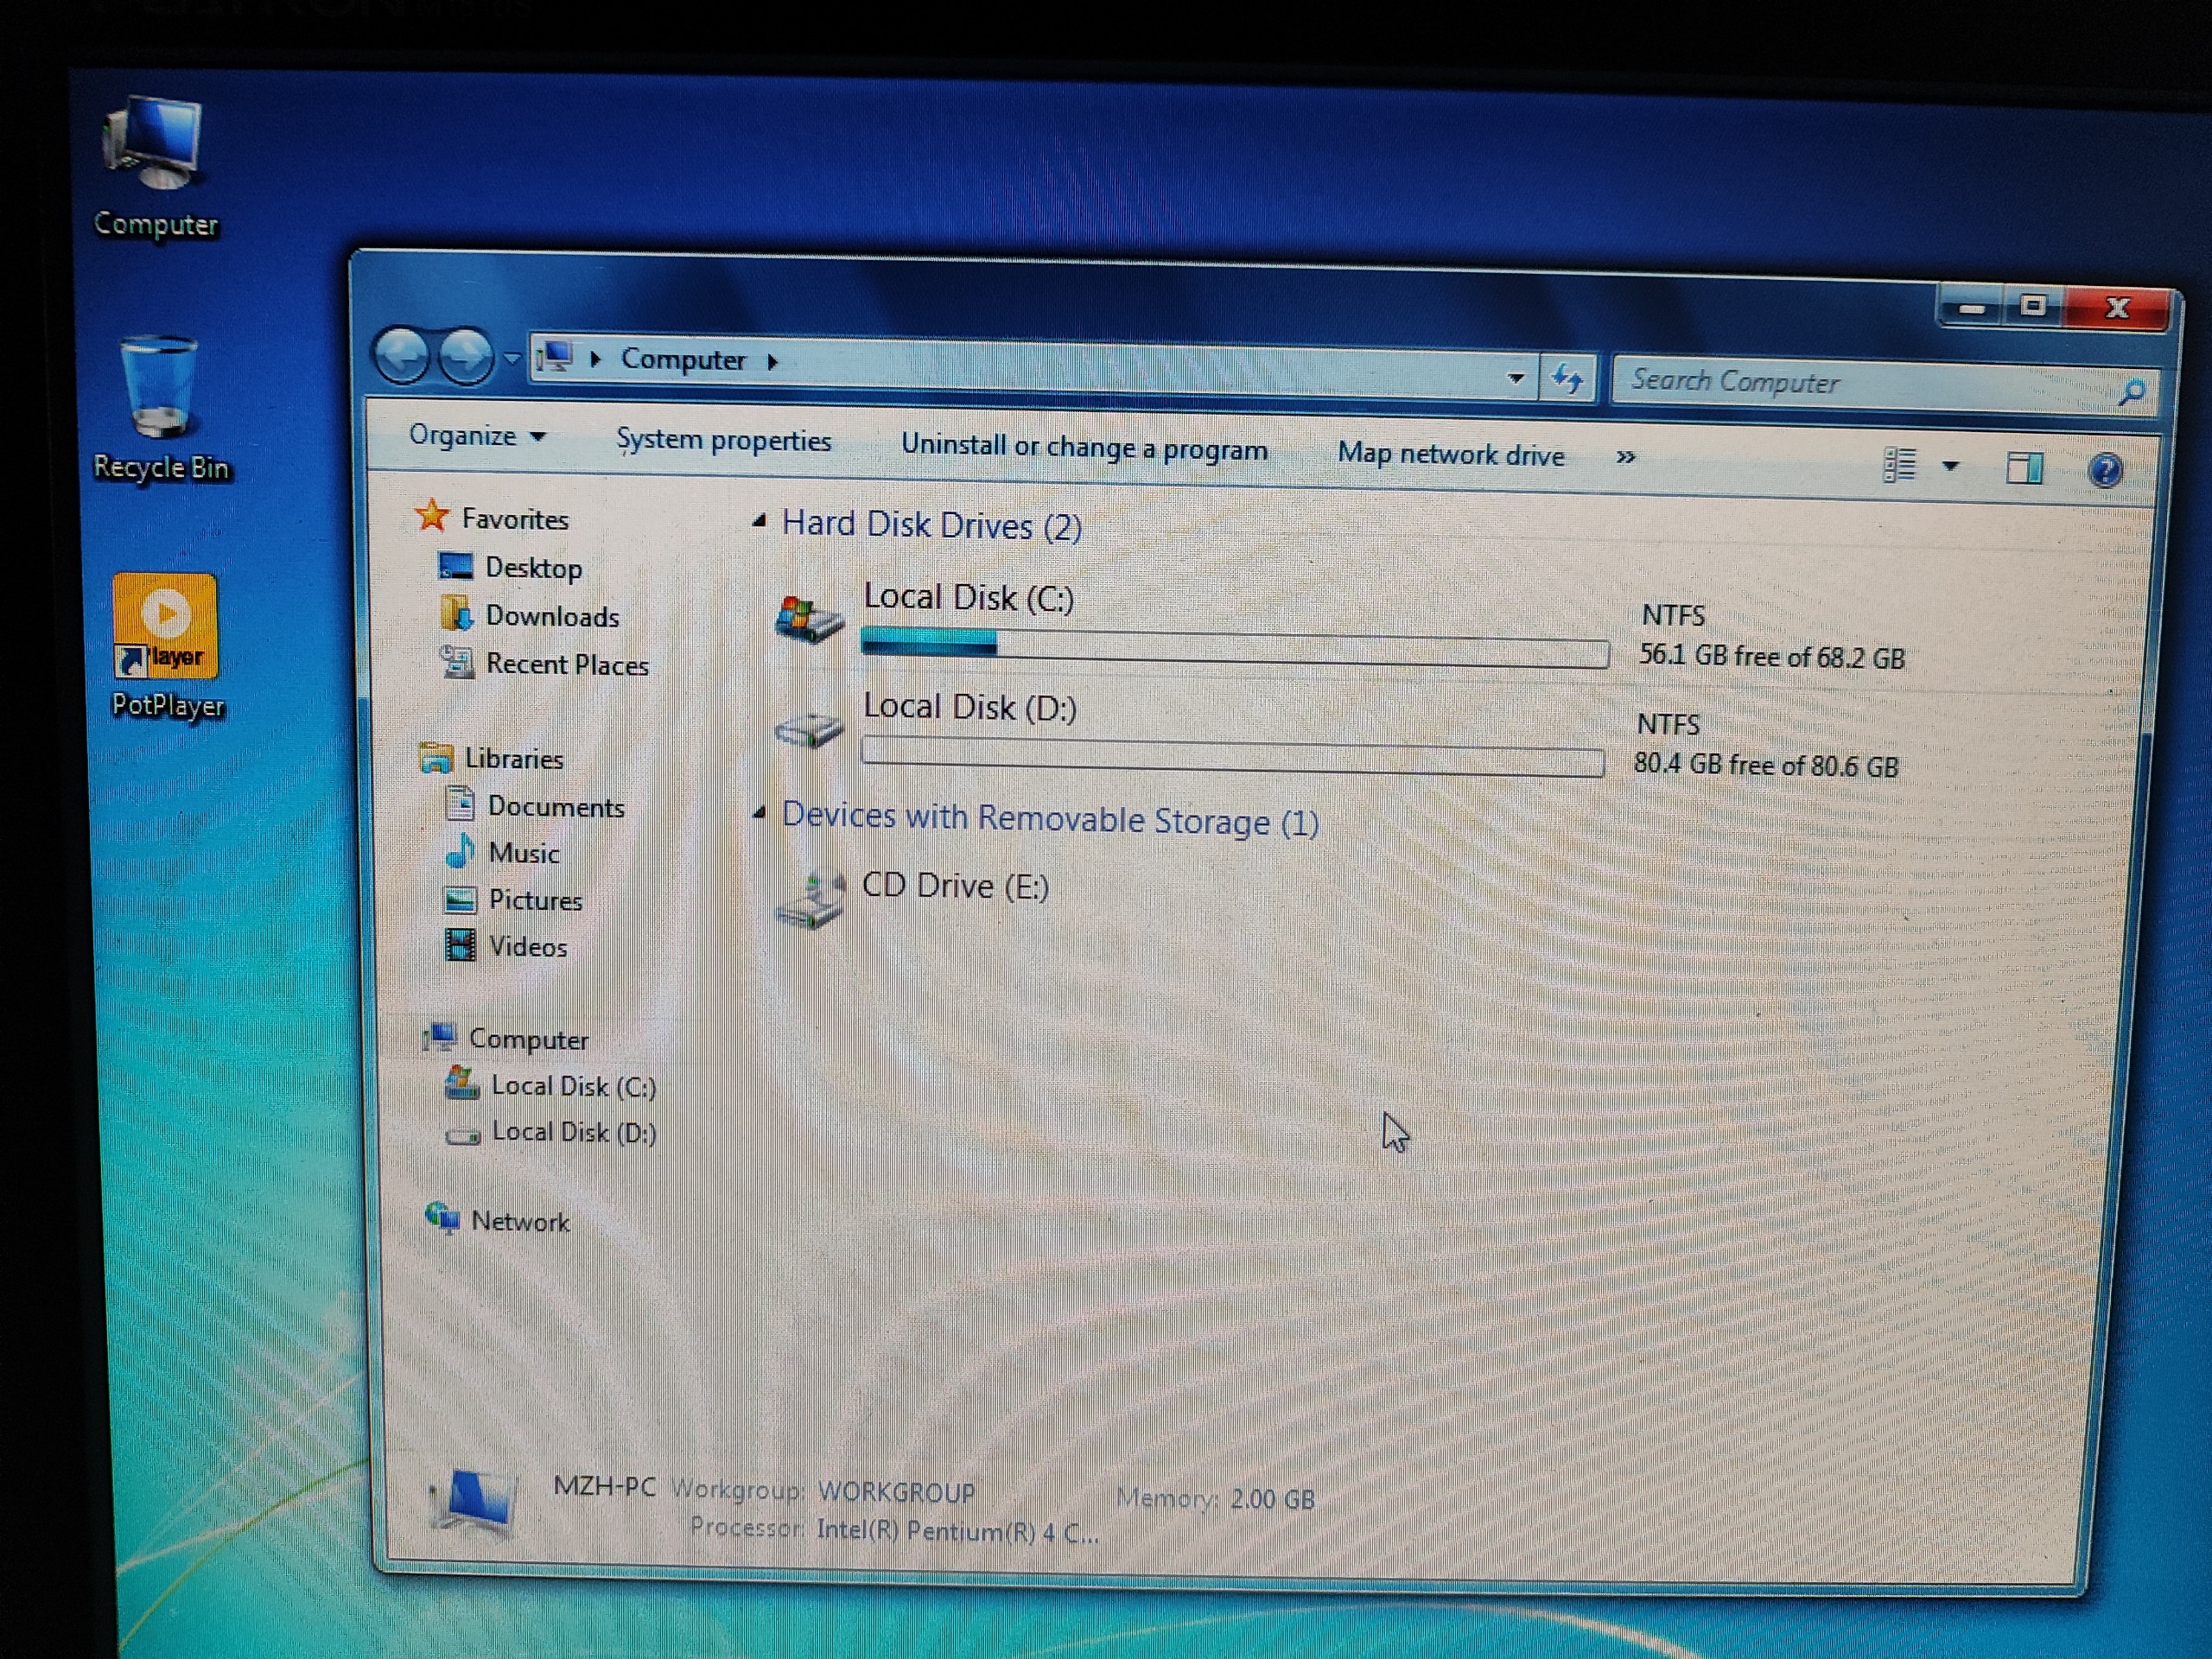Click the Search Computer input field
The width and height of the screenshot is (2212, 1659).
1860,383
